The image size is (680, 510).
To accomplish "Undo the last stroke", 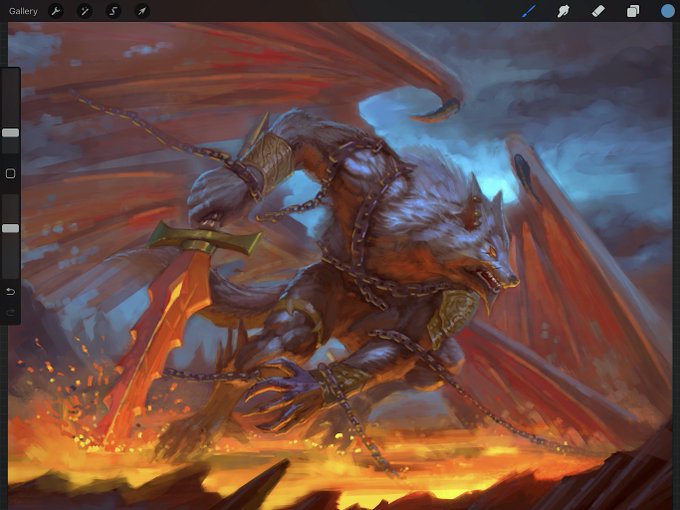I will click(10, 291).
